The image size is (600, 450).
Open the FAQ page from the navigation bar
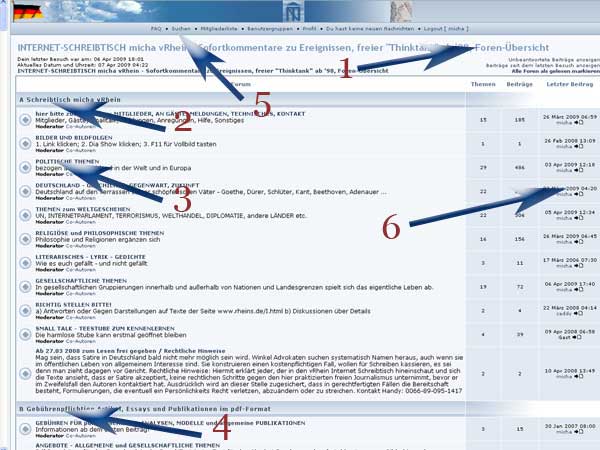point(156,29)
